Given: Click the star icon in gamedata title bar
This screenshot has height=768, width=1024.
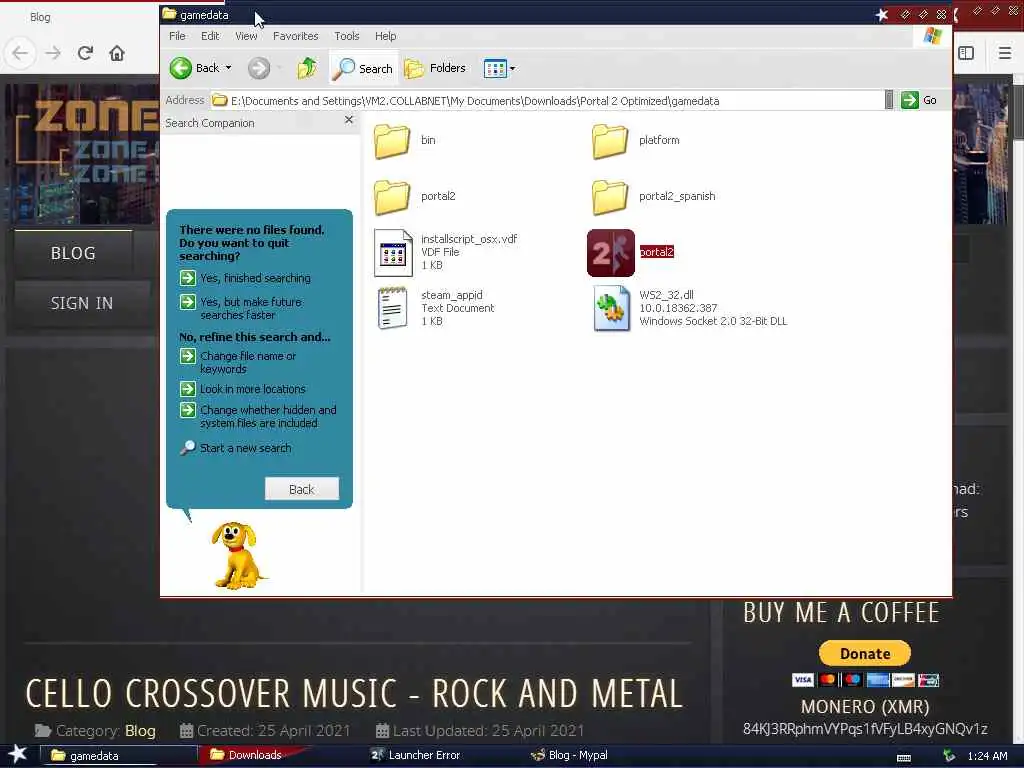Looking at the screenshot, I should point(882,14).
